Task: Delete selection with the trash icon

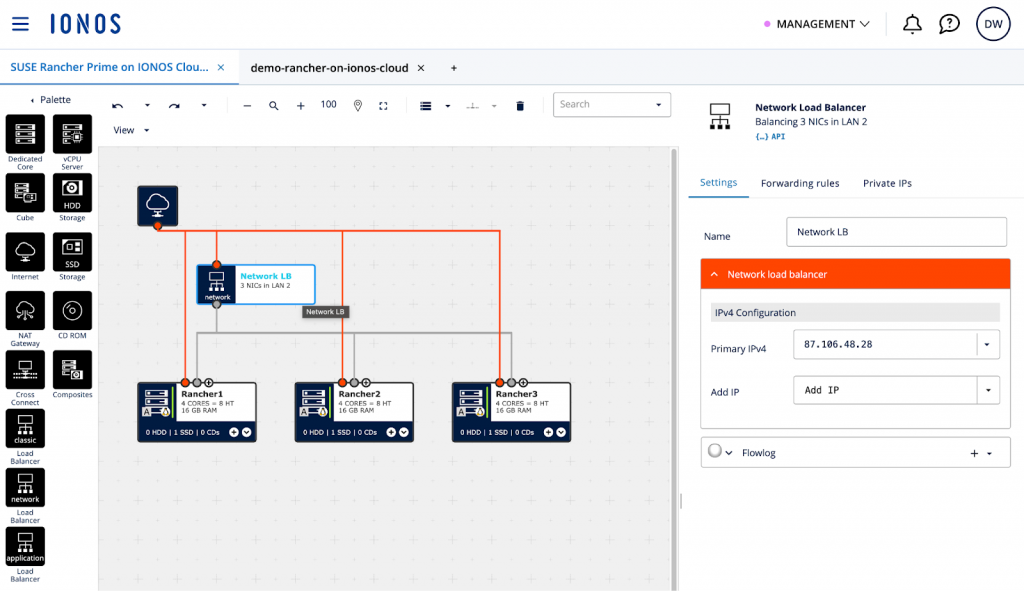Action: pyautogui.click(x=520, y=105)
